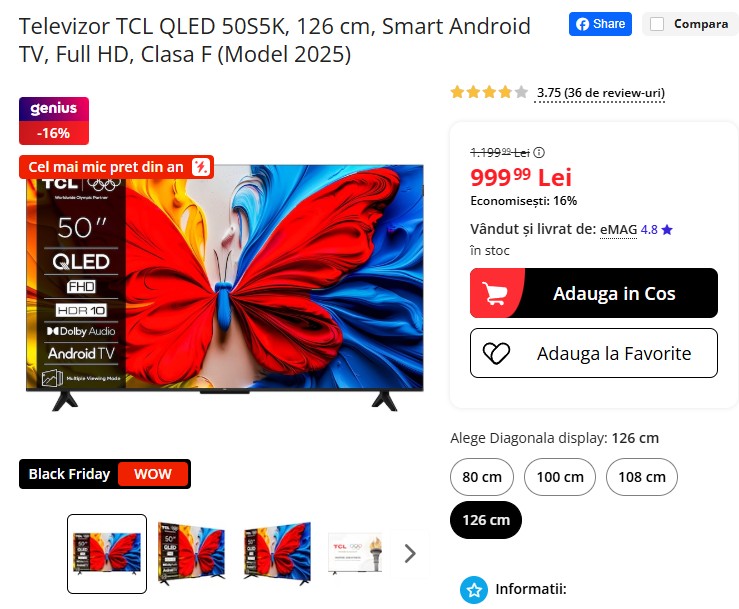Select the 80 cm display size
The height and width of the screenshot is (609, 739).
482,477
